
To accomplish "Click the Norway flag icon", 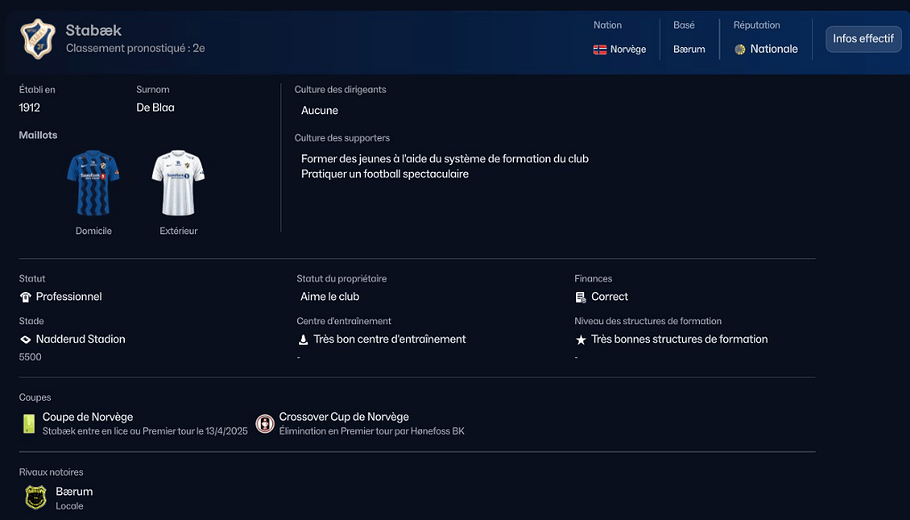I will [x=599, y=49].
